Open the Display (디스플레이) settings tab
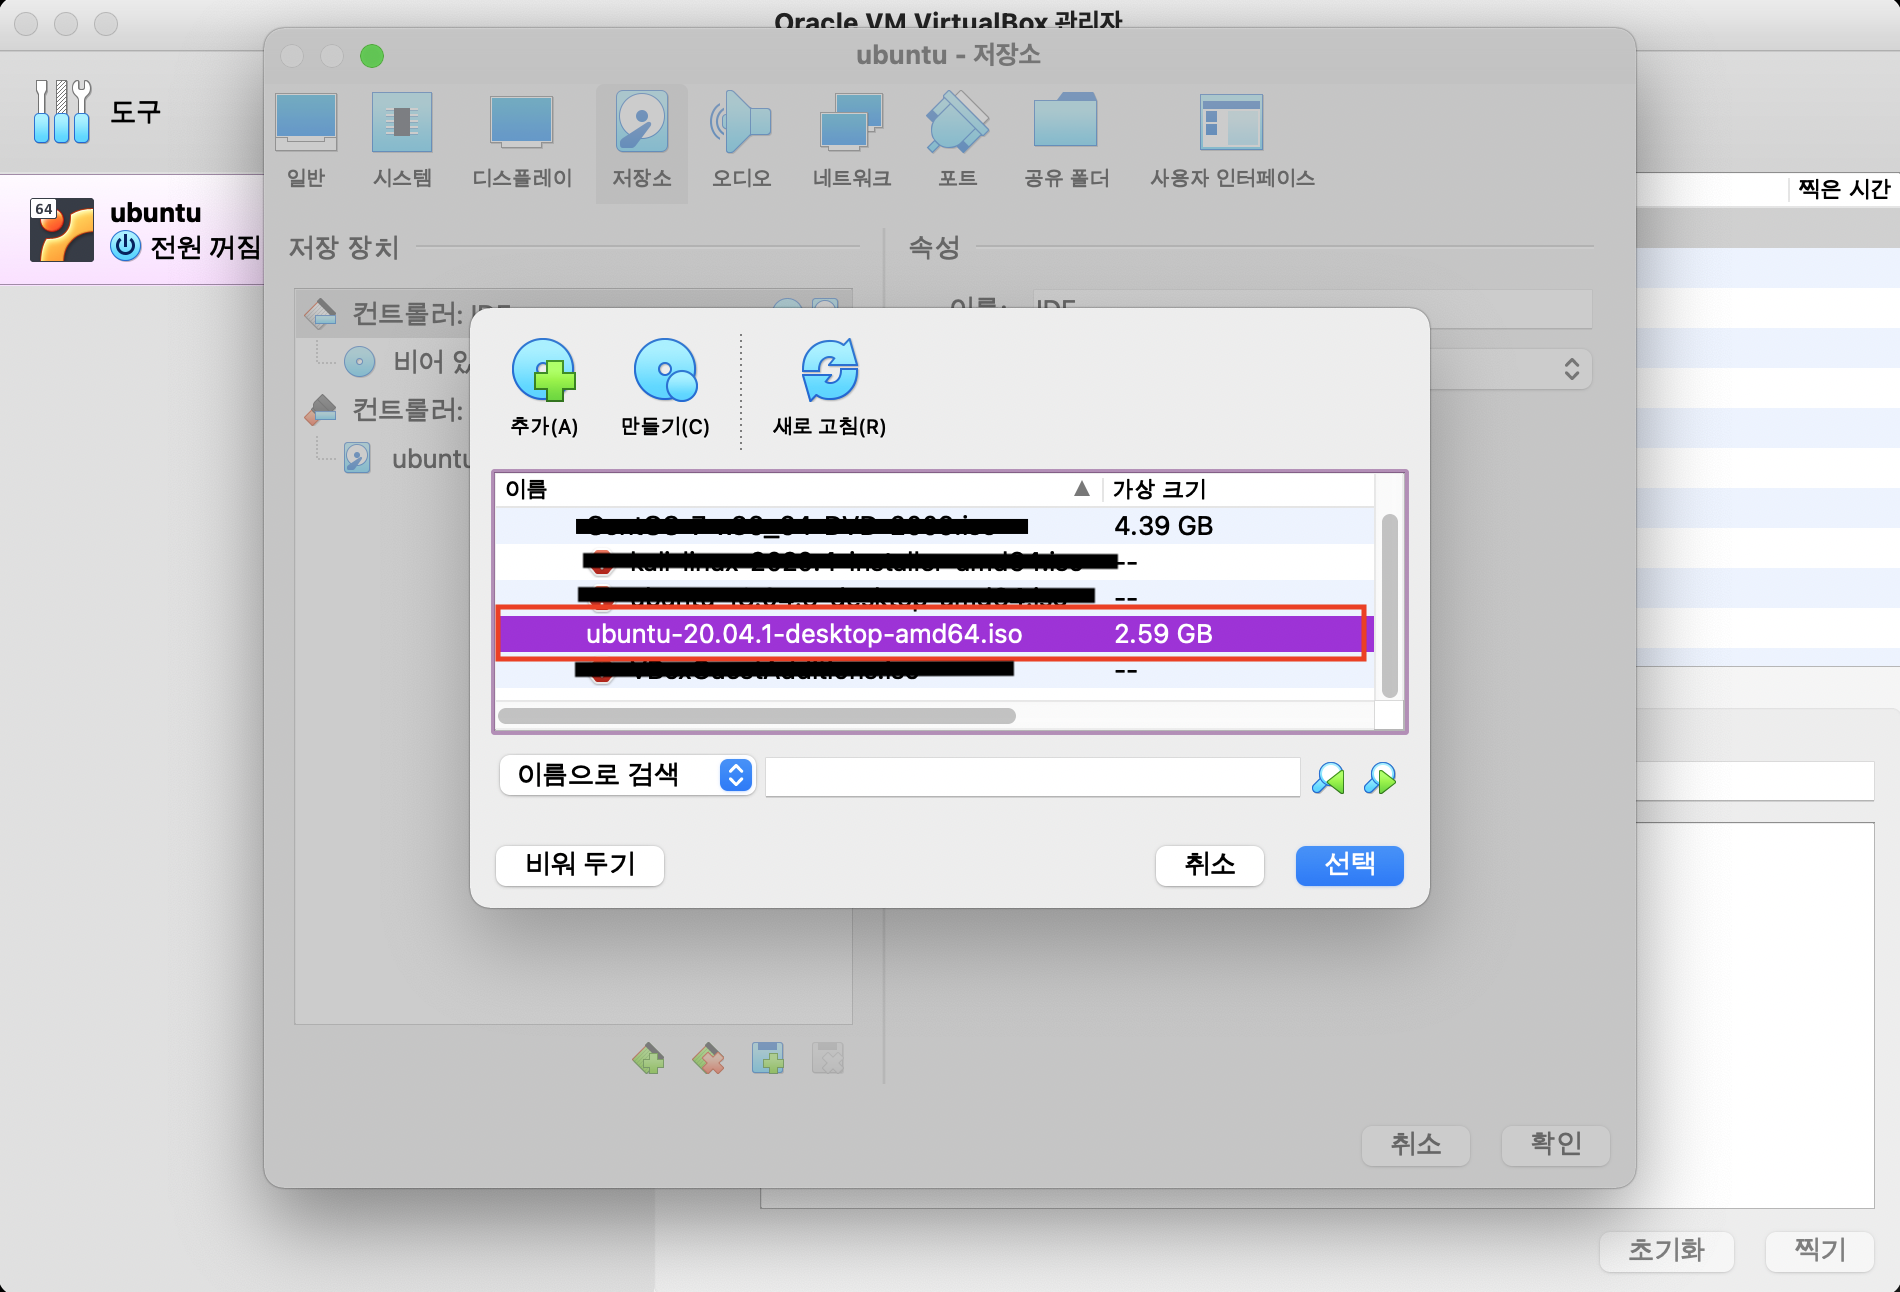The height and width of the screenshot is (1292, 1900). click(x=522, y=141)
